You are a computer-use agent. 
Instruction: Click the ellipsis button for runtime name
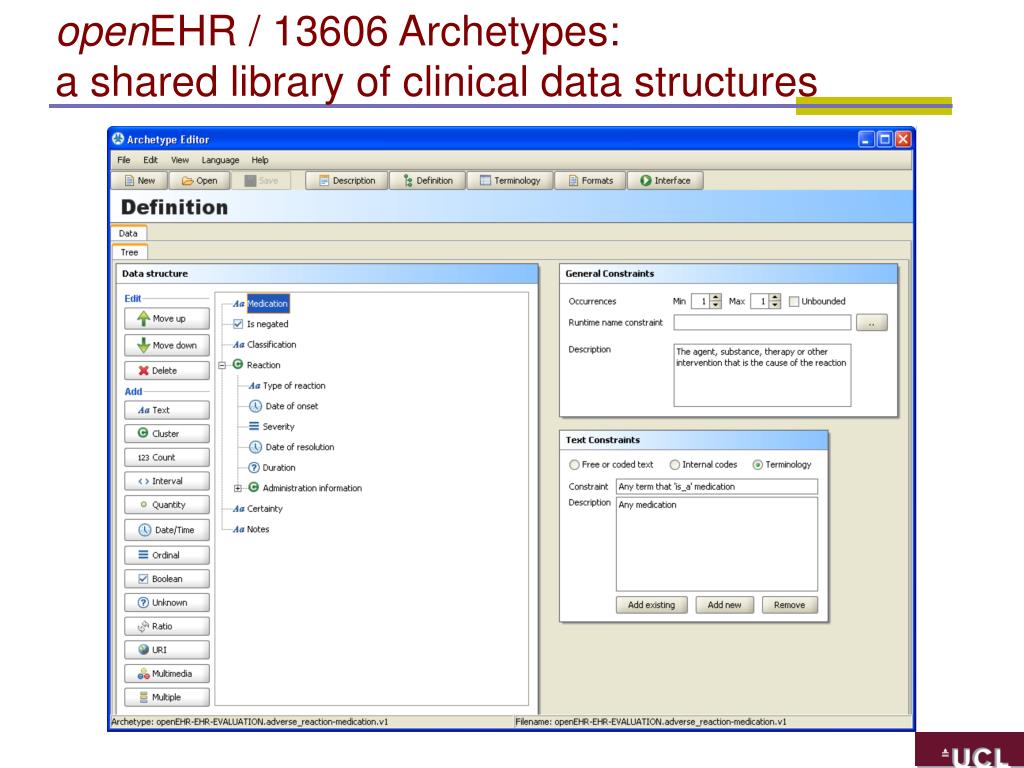[x=871, y=323]
